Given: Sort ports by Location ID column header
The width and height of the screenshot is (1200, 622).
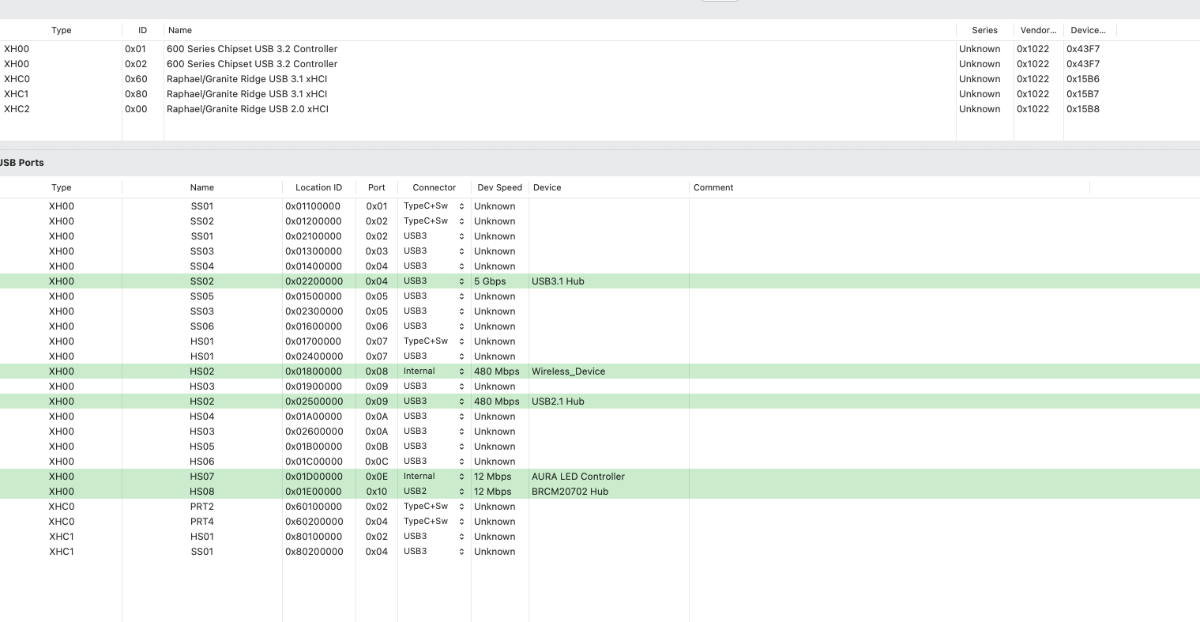Looking at the screenshot, I should coord(318,187).
